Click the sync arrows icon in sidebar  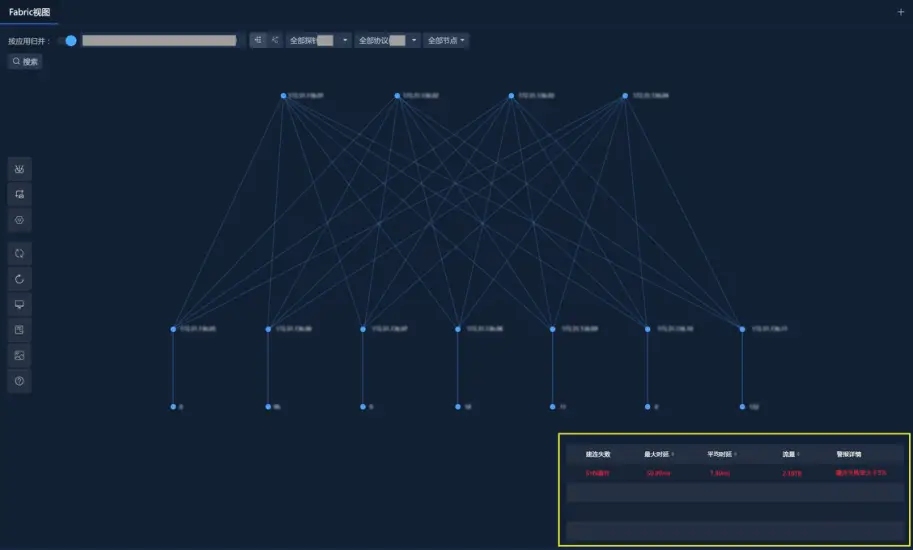point(19,253)
